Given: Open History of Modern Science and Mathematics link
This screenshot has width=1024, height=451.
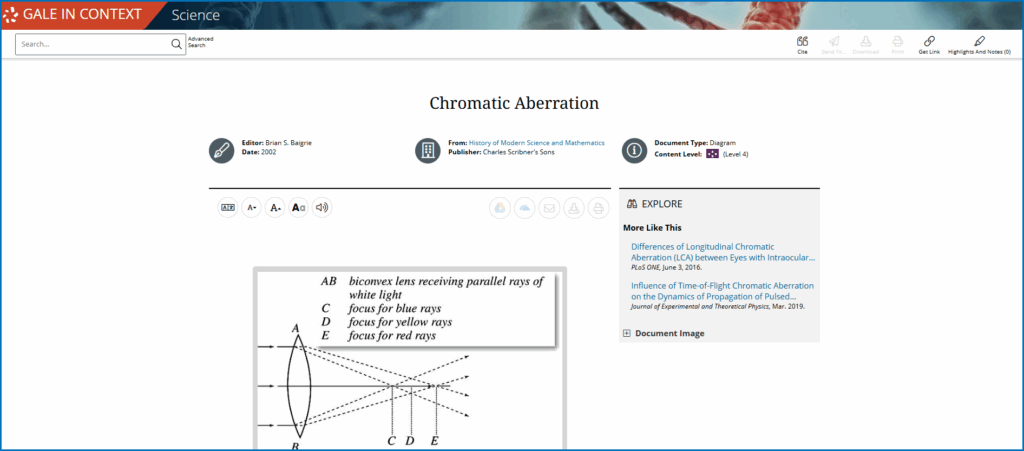Looking at the screenshot, I should 536,143.
